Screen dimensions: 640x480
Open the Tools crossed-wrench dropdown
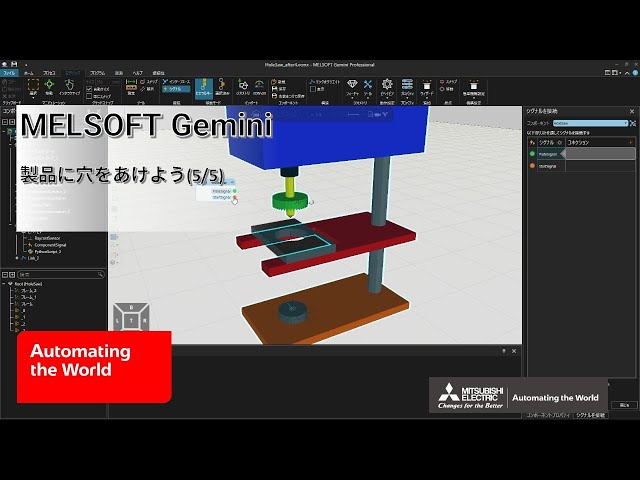(368, 88)
